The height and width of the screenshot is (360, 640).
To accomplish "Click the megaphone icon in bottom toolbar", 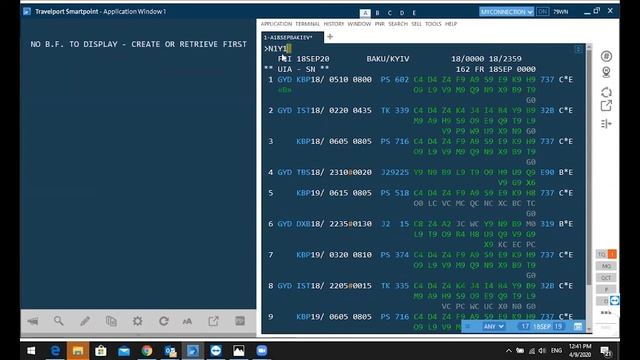I will point(33,321).
